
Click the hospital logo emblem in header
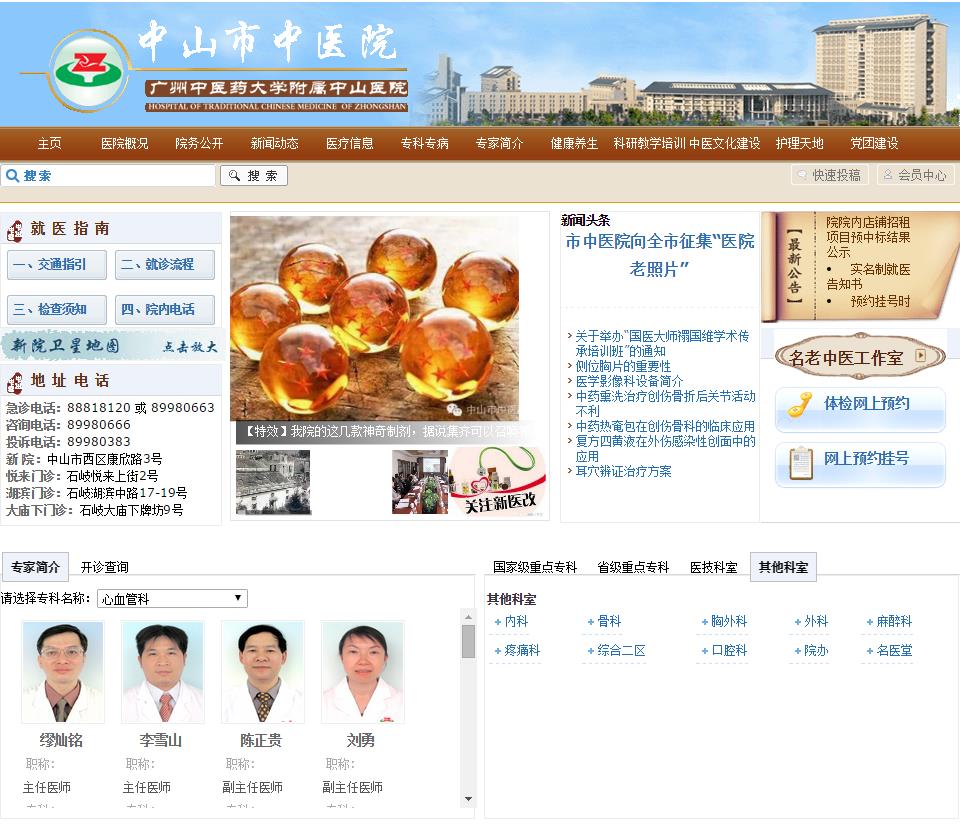[x=89, y=71]
